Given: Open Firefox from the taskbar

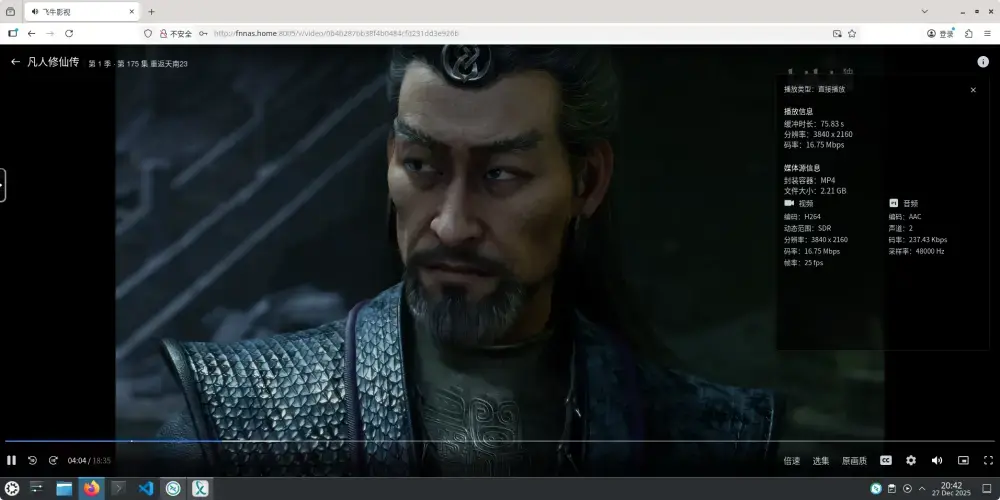Looking at the screenshot, I should (x=92, y=488).
